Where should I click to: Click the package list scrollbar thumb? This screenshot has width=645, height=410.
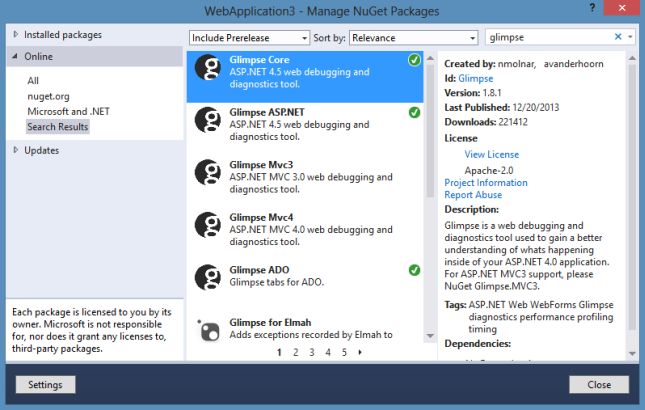(x=430, y=131)
